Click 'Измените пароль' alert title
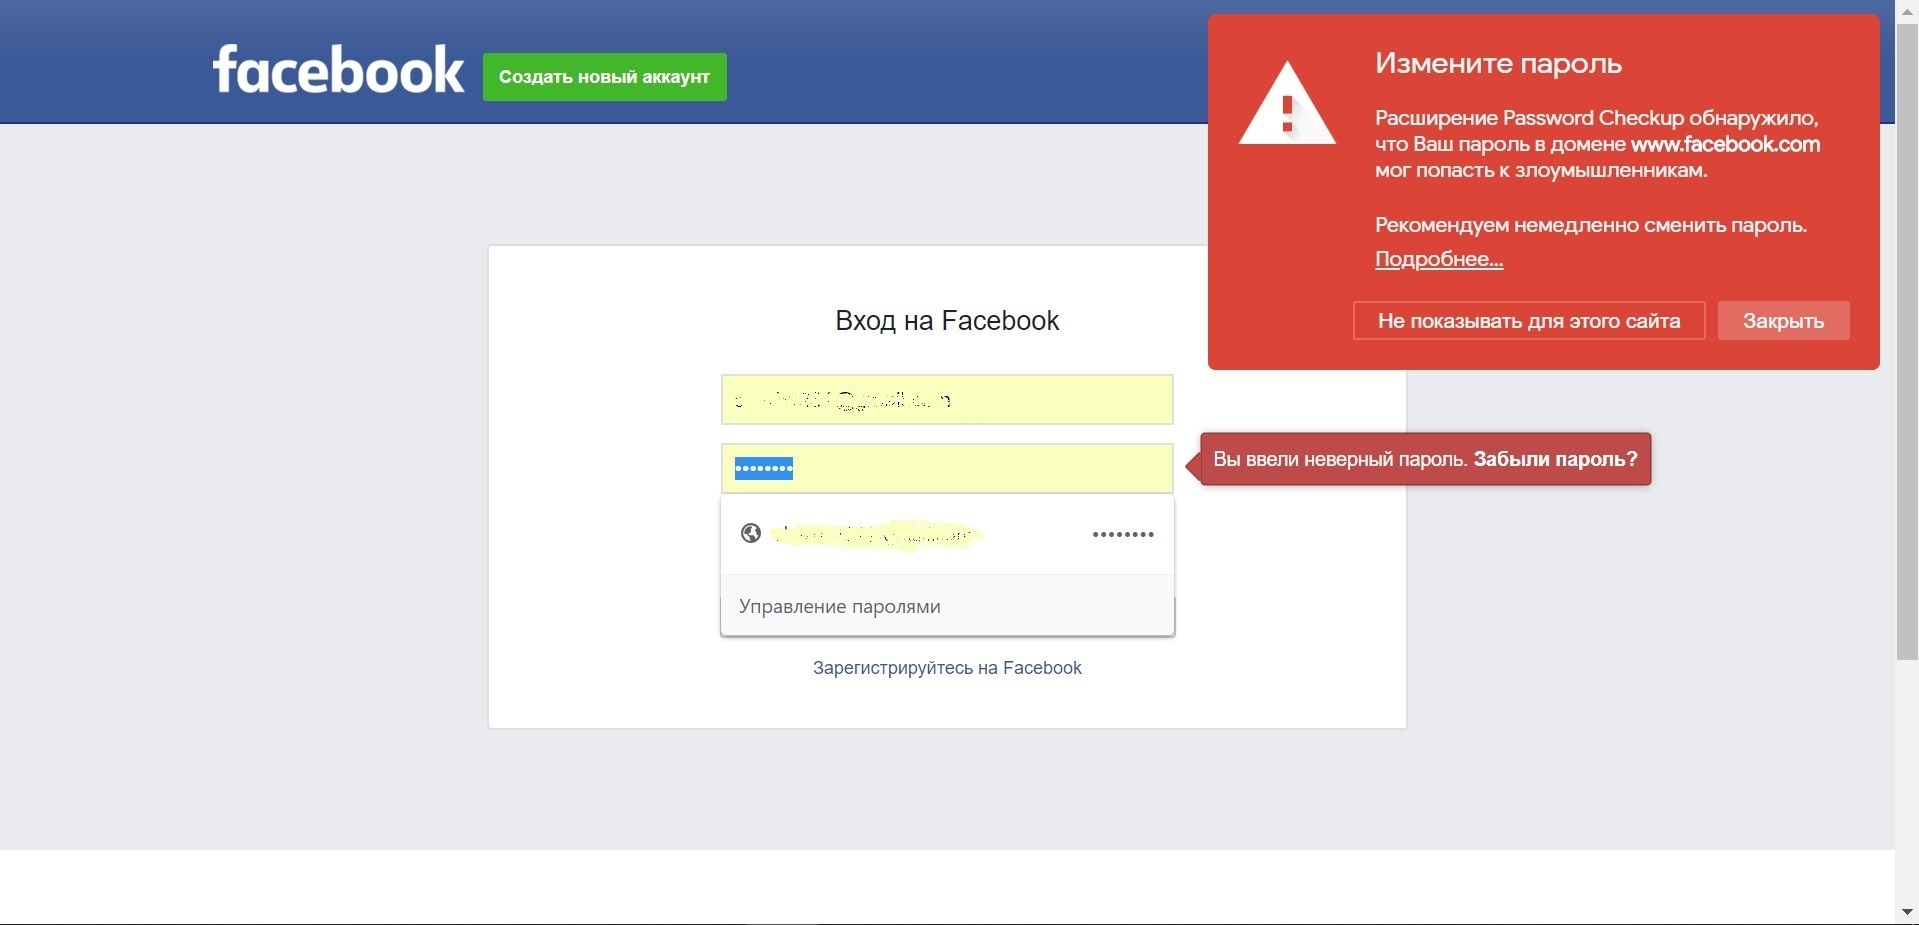Screen dimensions: 1919x925 point(1498,64)
